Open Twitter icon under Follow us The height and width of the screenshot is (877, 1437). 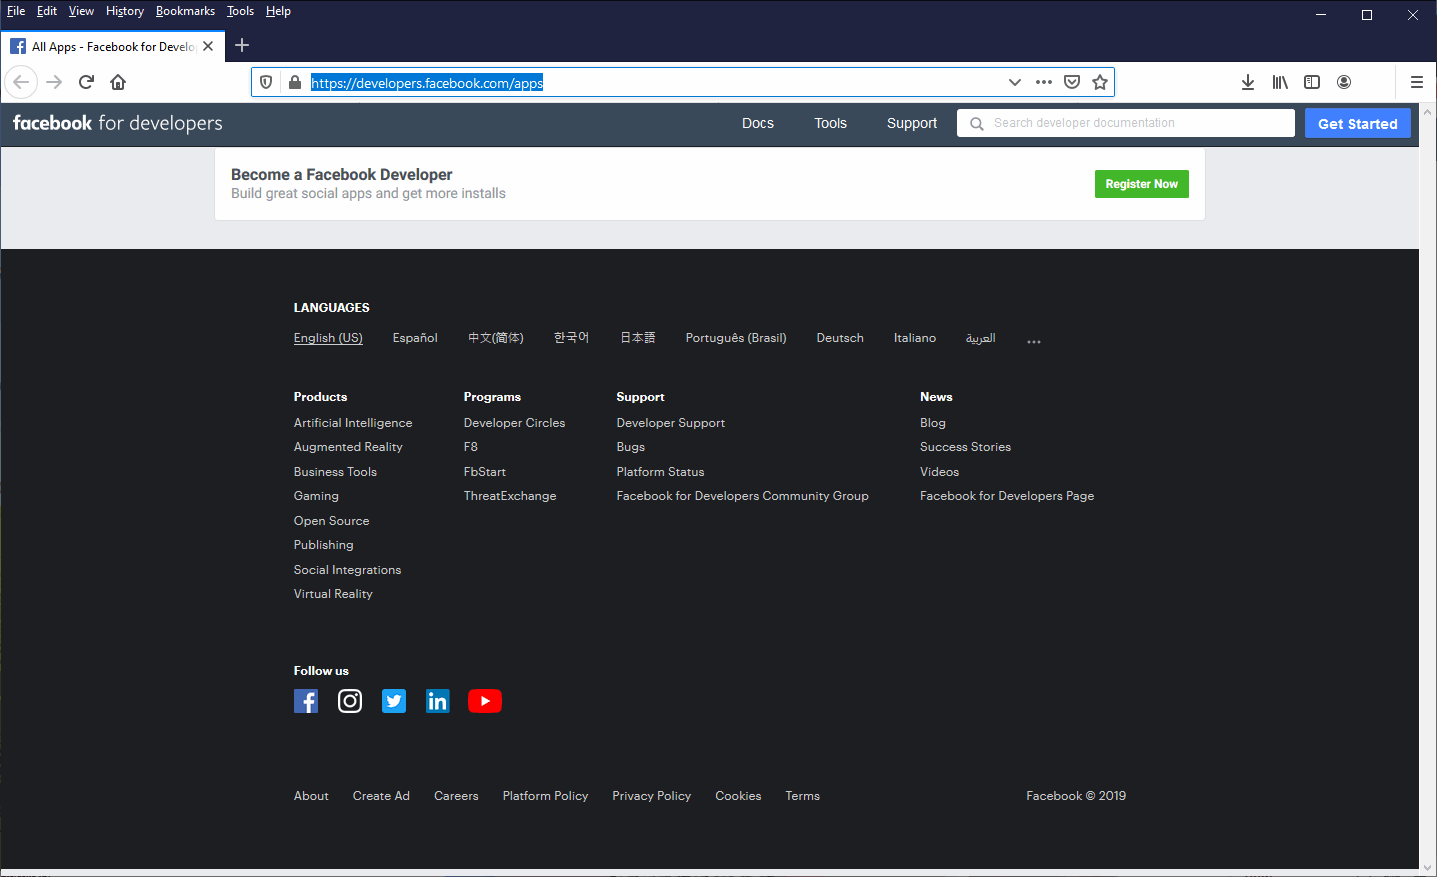[394, 701]
